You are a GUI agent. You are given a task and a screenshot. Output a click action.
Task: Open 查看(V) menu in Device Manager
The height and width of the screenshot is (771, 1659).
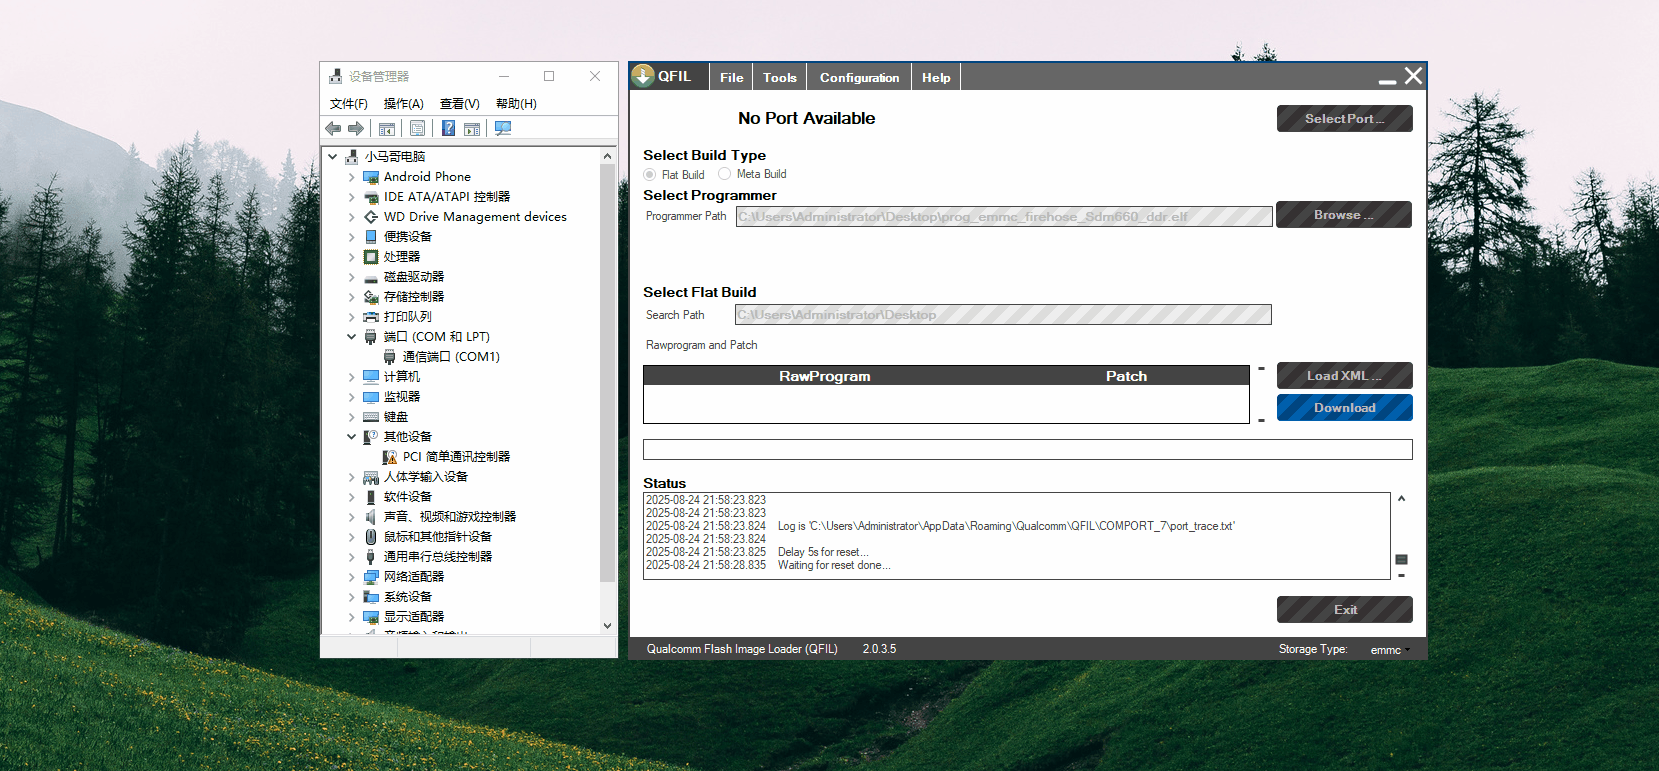tap(460, 104)
